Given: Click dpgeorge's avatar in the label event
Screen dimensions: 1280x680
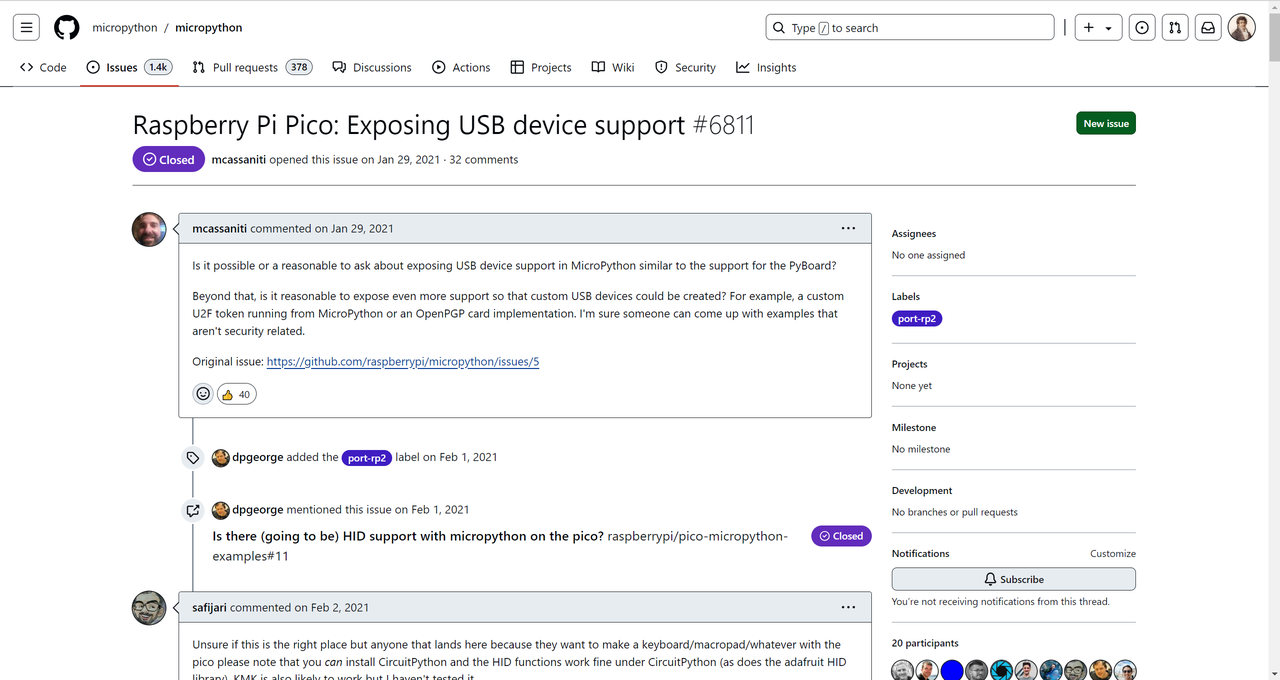Looking at the screenshot, I should coord(221,457).
